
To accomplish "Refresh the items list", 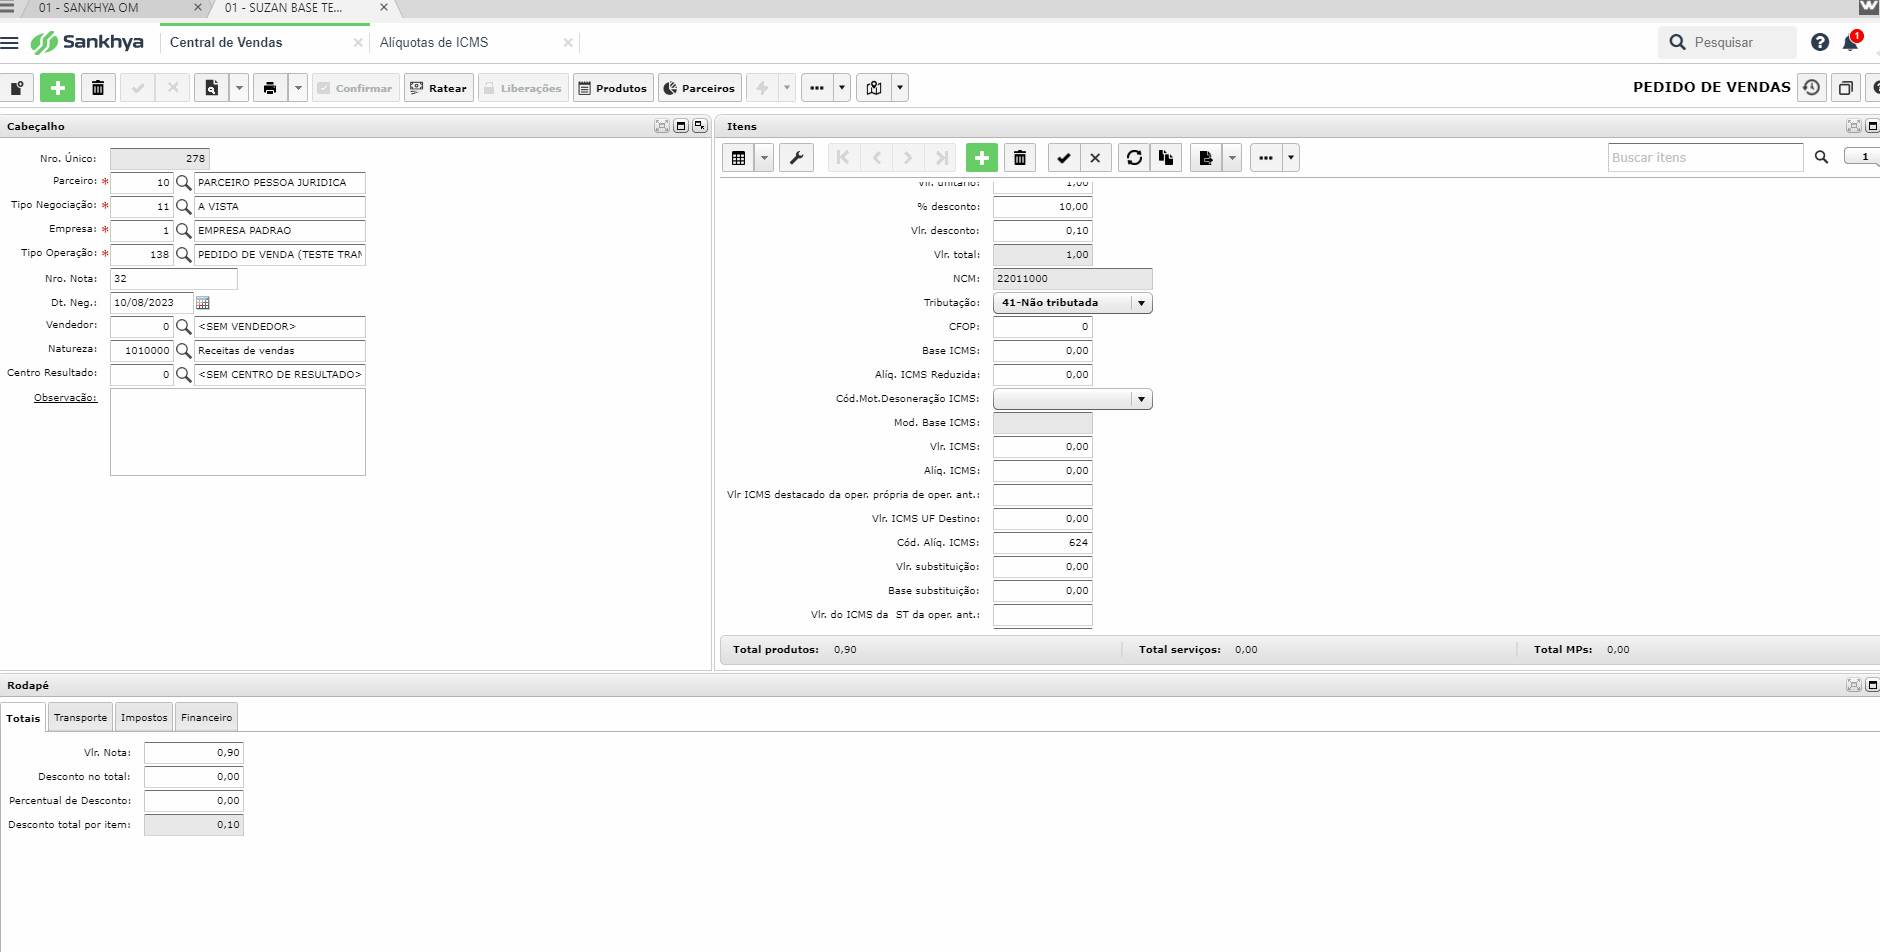I will [1134, 158].
